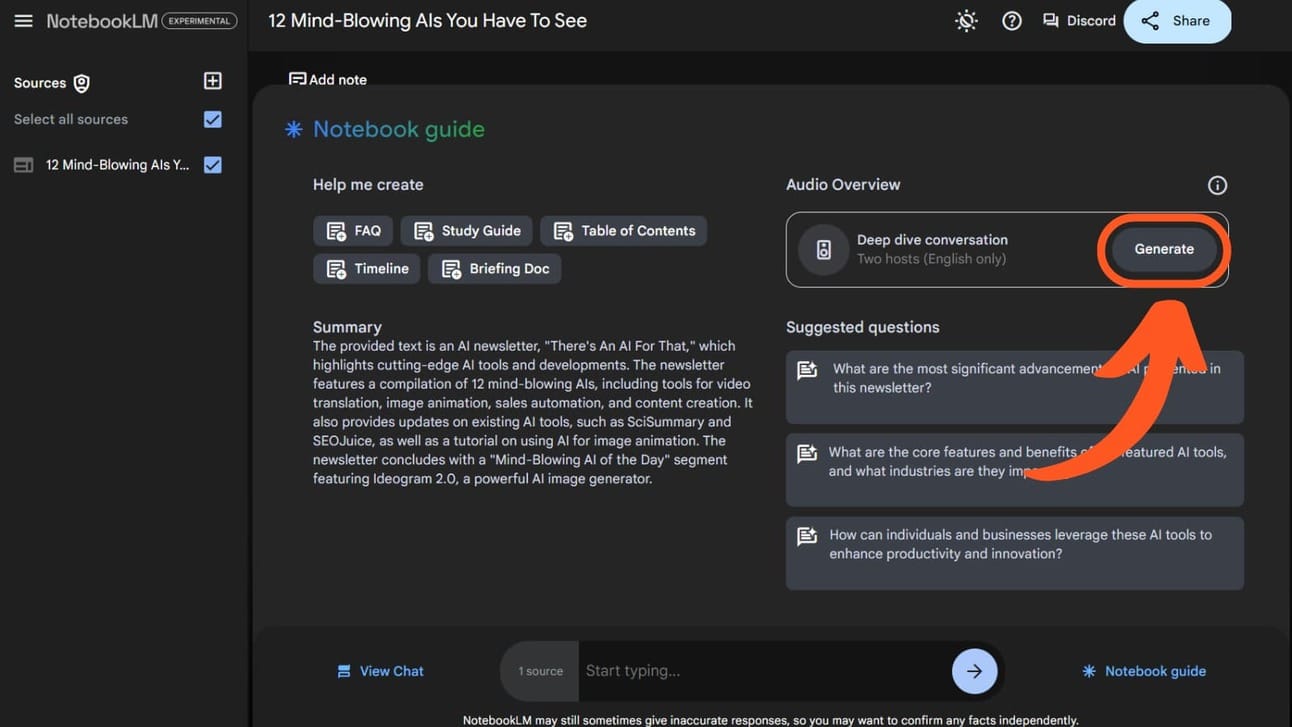Send the message with the arrow button
Screen dimensions: 1292x727
coord(974,671)
